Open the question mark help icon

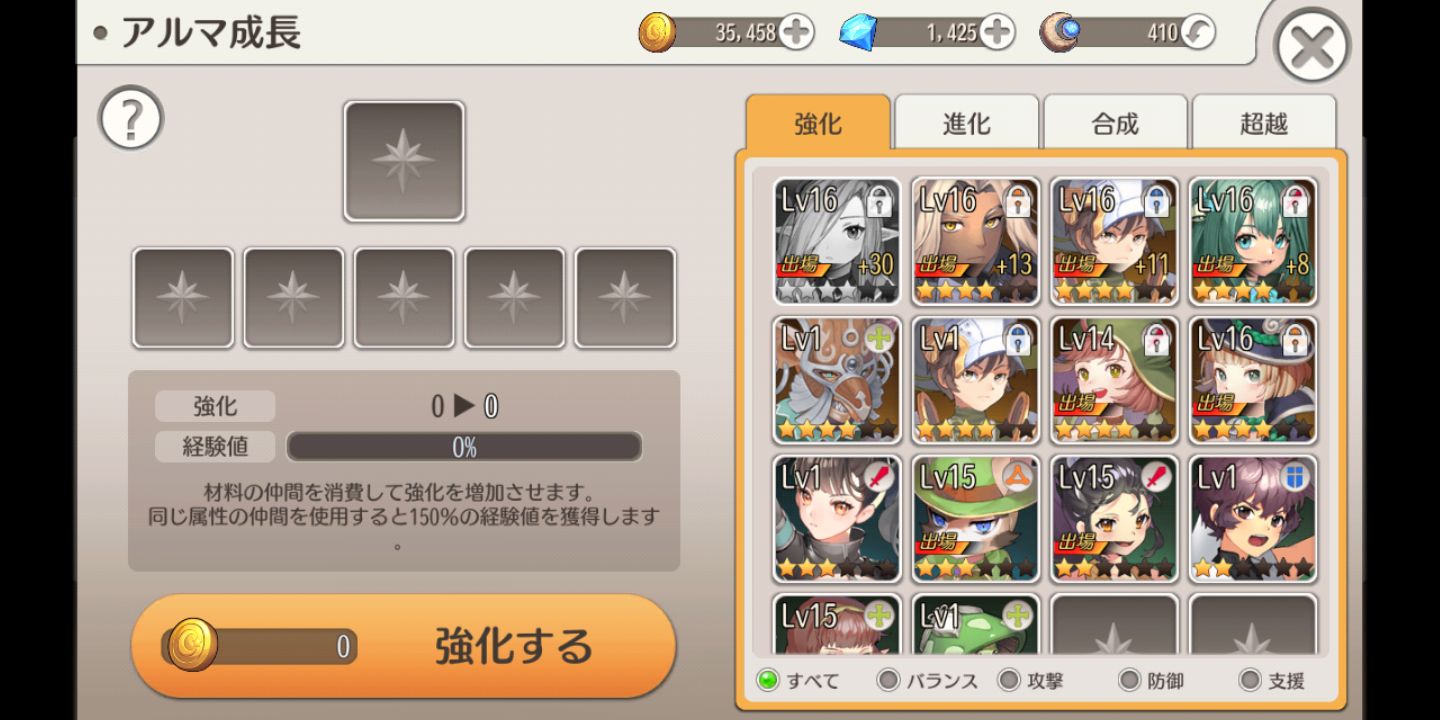(x=131, y=118)
